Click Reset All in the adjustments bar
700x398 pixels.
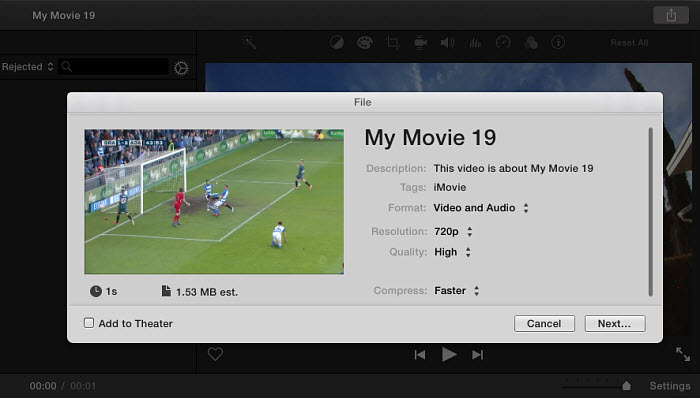(x=629, y=43)
